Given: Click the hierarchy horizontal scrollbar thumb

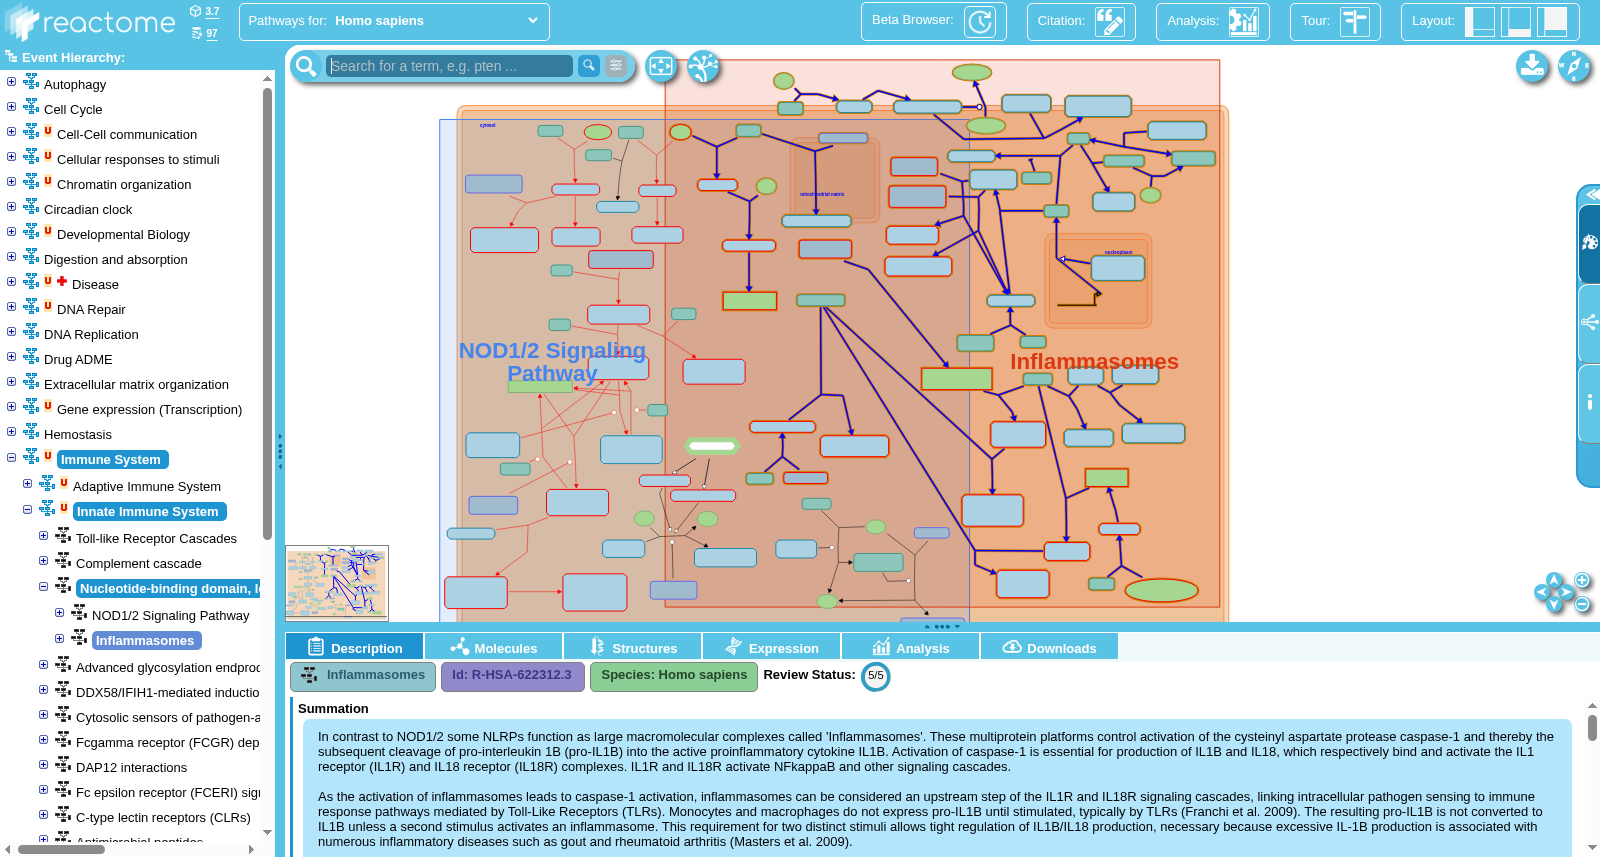Looking at the screenshot, I should (61, 849).
